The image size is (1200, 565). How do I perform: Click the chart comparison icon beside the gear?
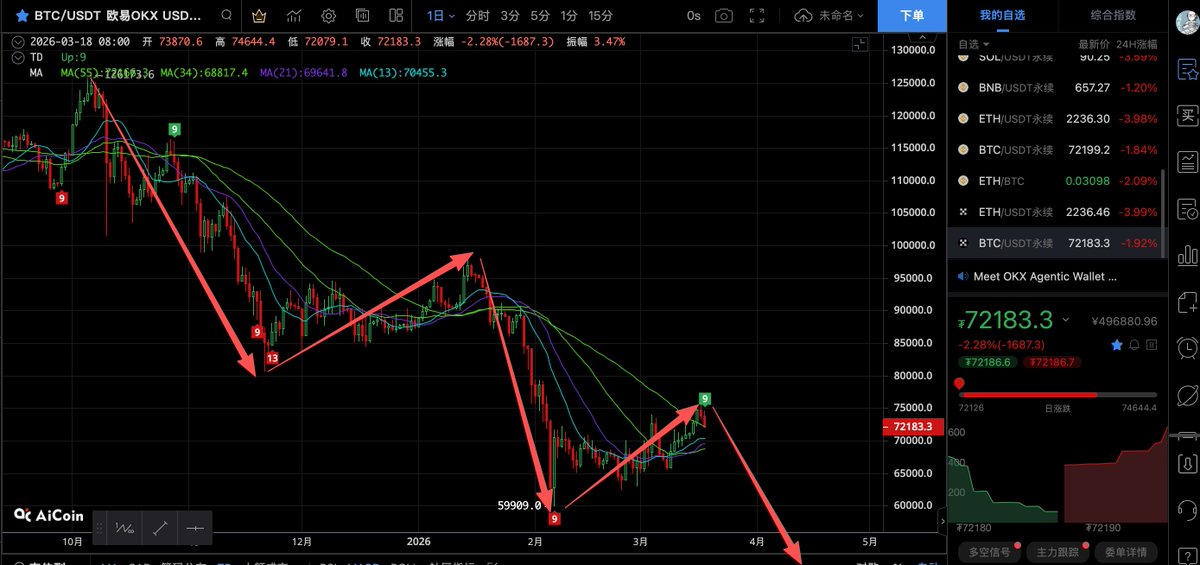coord(362,16)
